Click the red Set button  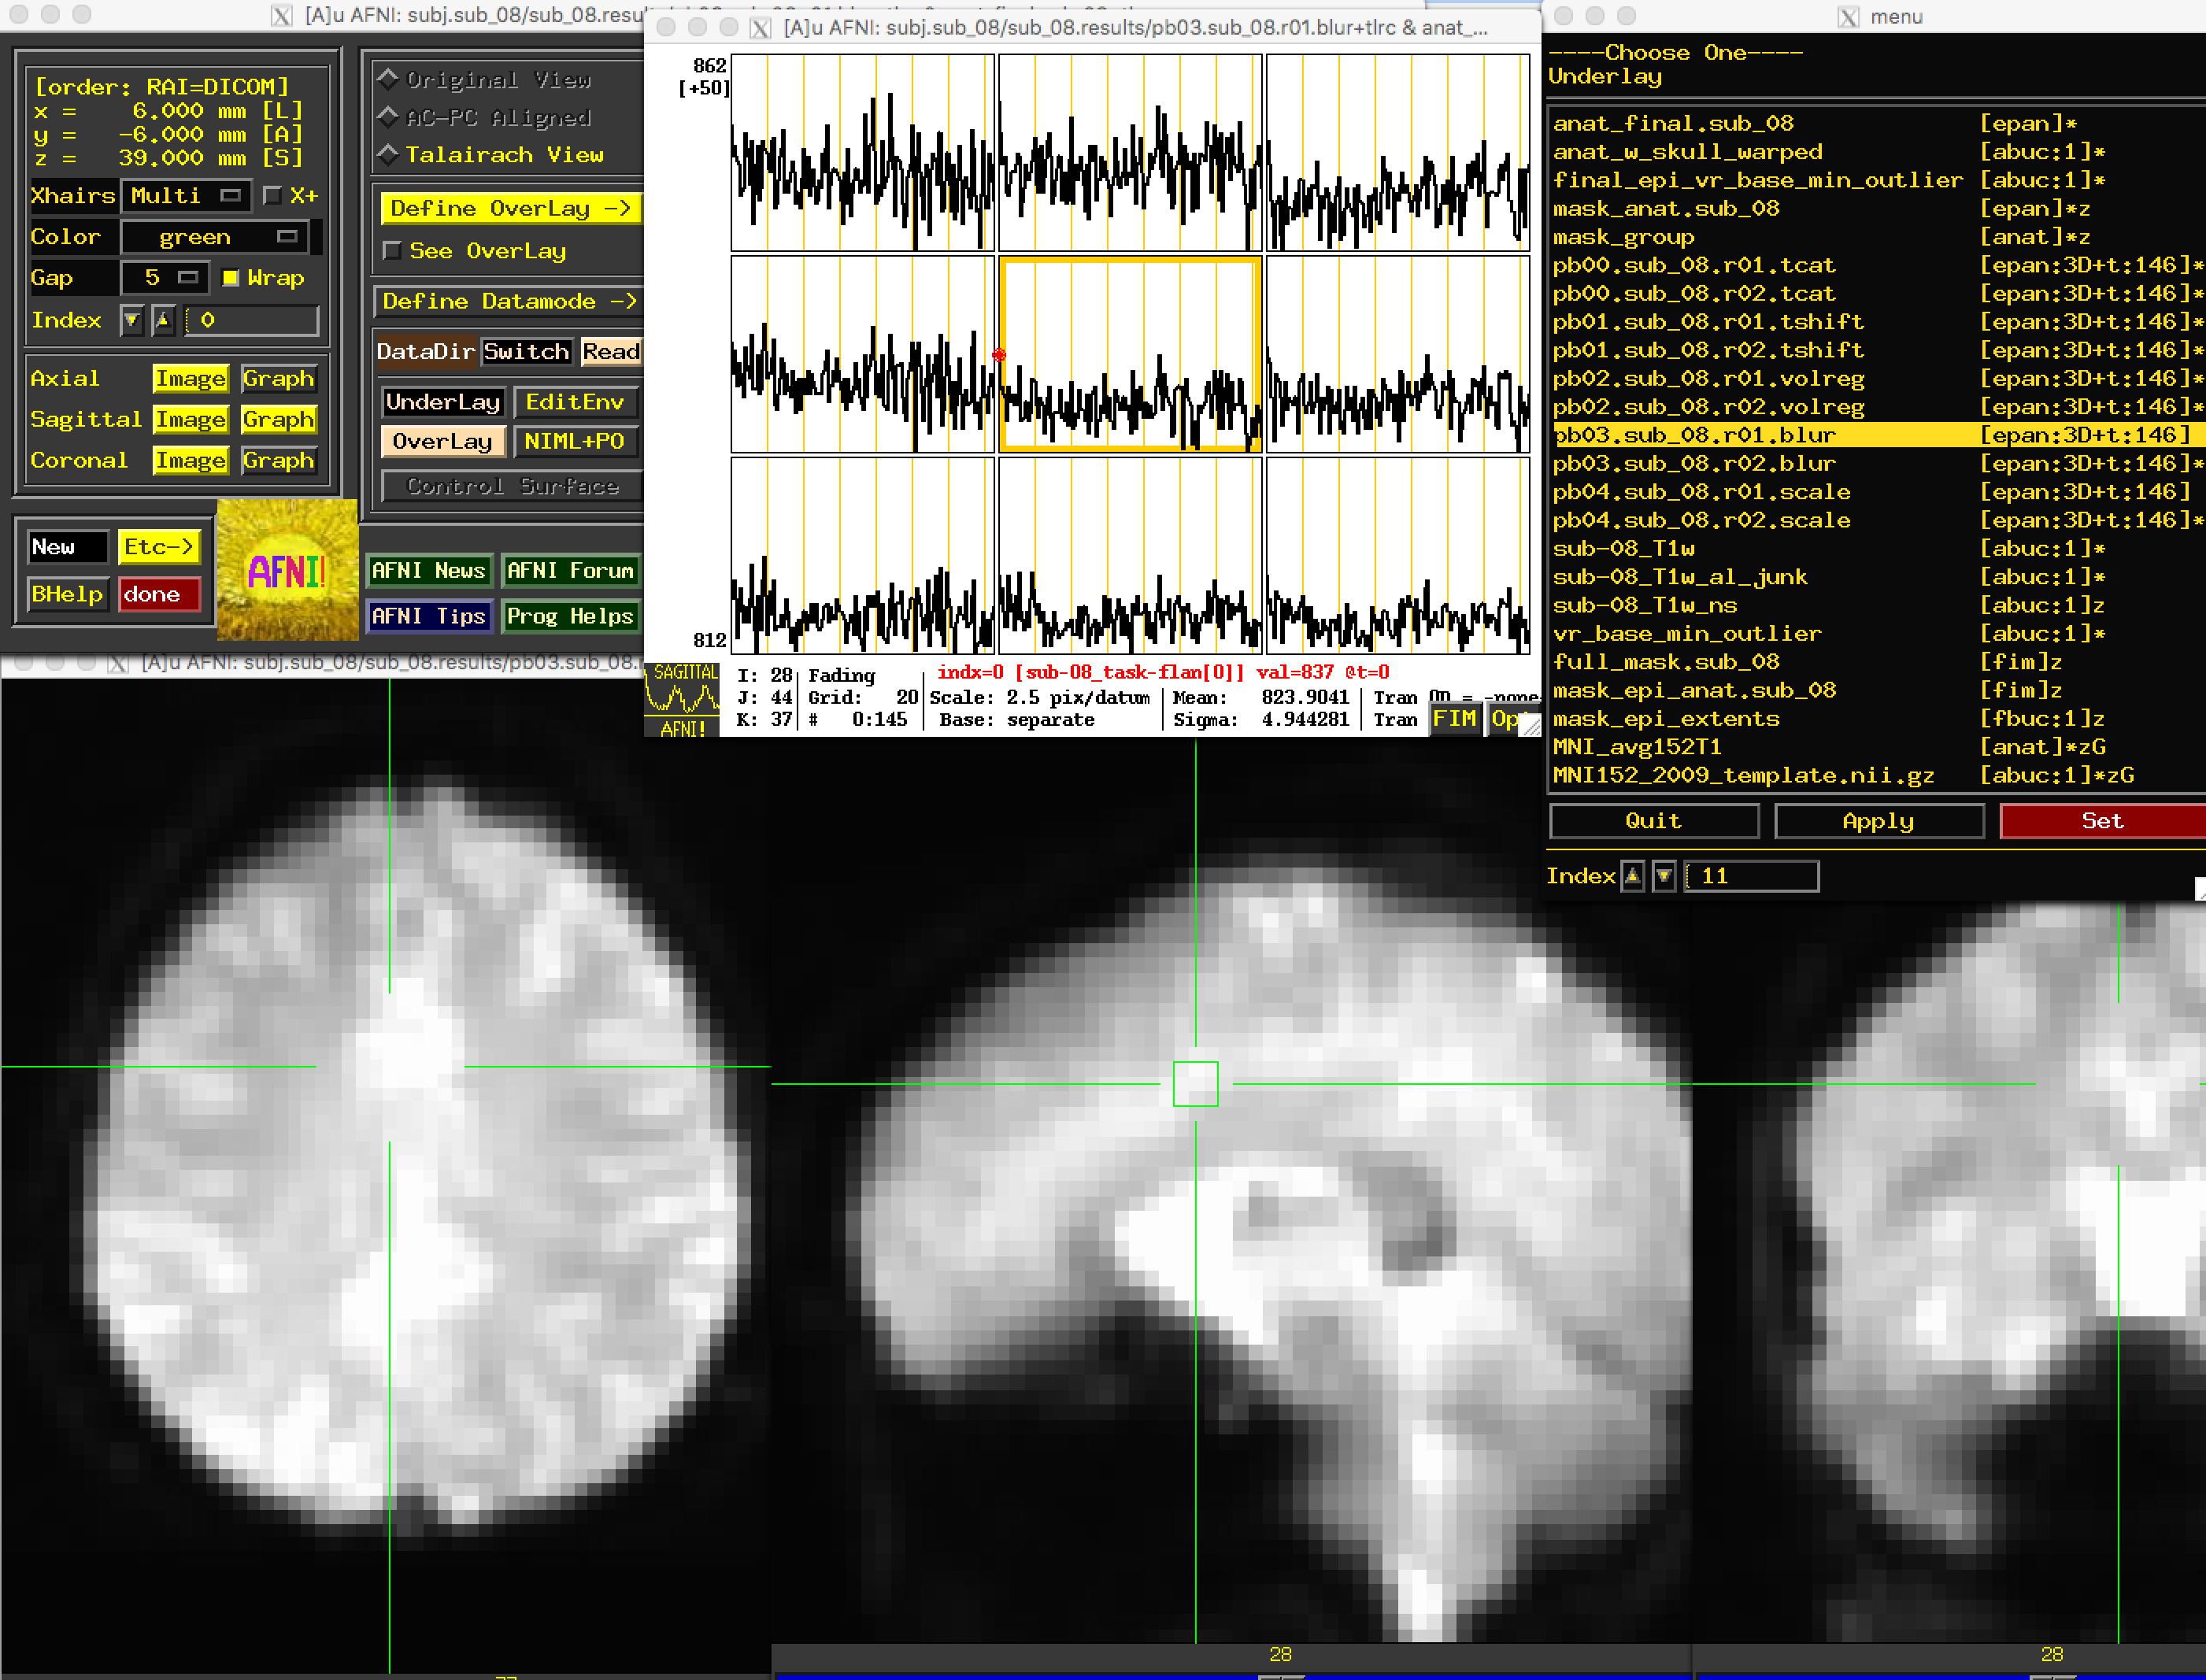click(2103, 821)
